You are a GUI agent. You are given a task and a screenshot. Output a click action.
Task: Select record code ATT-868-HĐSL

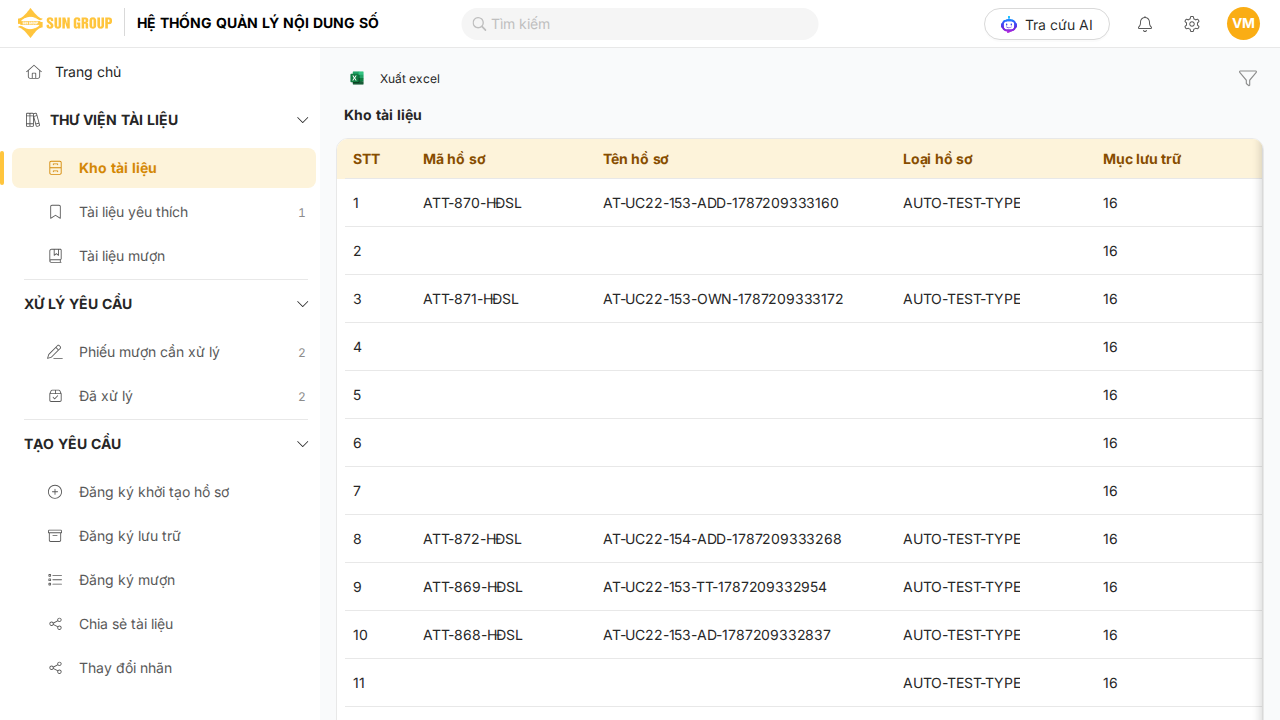(473, 635)
